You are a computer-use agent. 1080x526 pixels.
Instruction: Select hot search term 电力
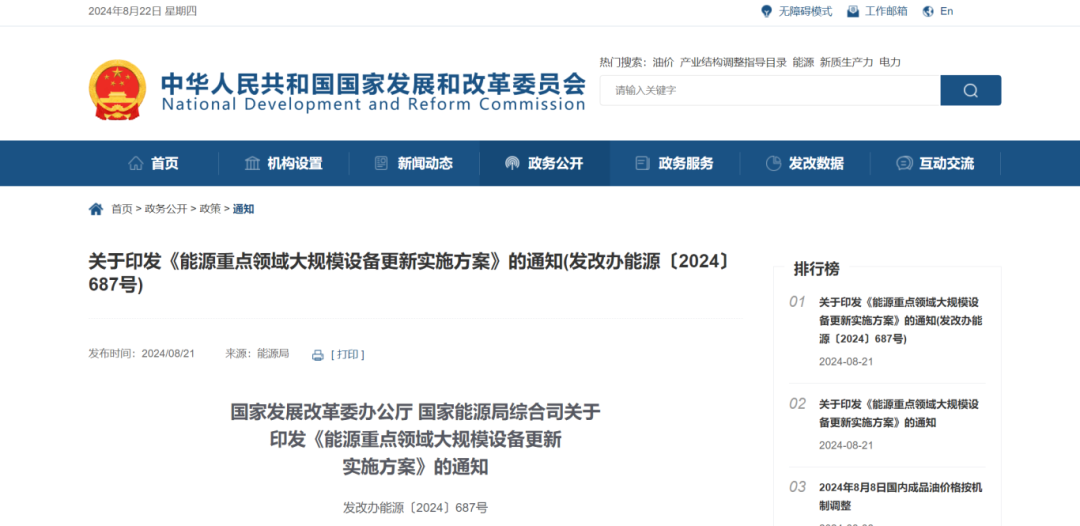pyautogui.click(x=890, y=62)
